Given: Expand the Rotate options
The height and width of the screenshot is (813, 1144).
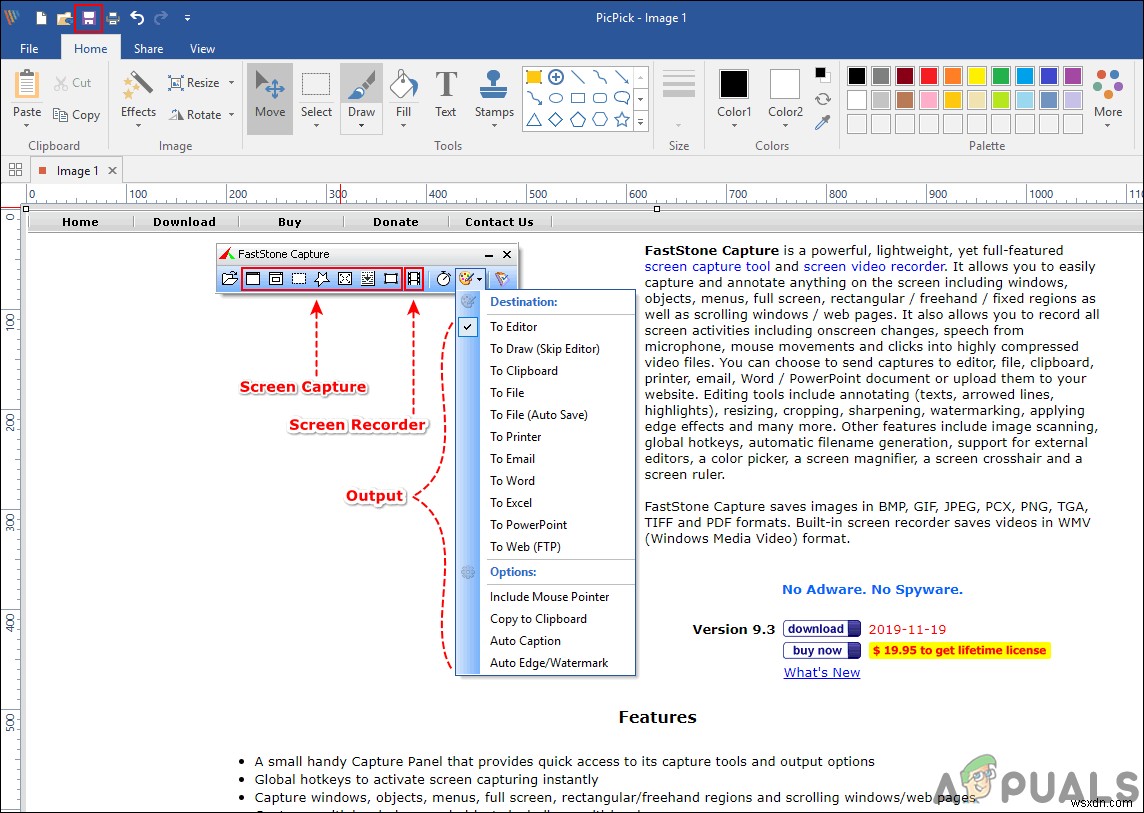Looking at the screenshot, I should click(230, 114).
